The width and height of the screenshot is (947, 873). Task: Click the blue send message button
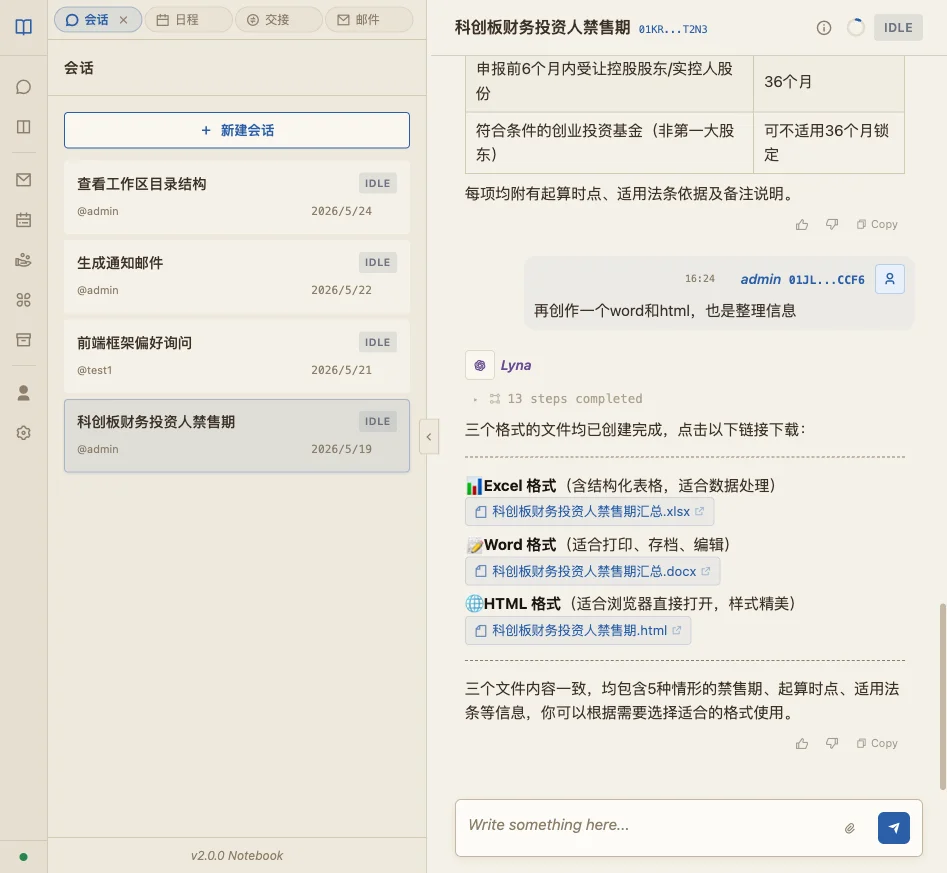[894, 828]
